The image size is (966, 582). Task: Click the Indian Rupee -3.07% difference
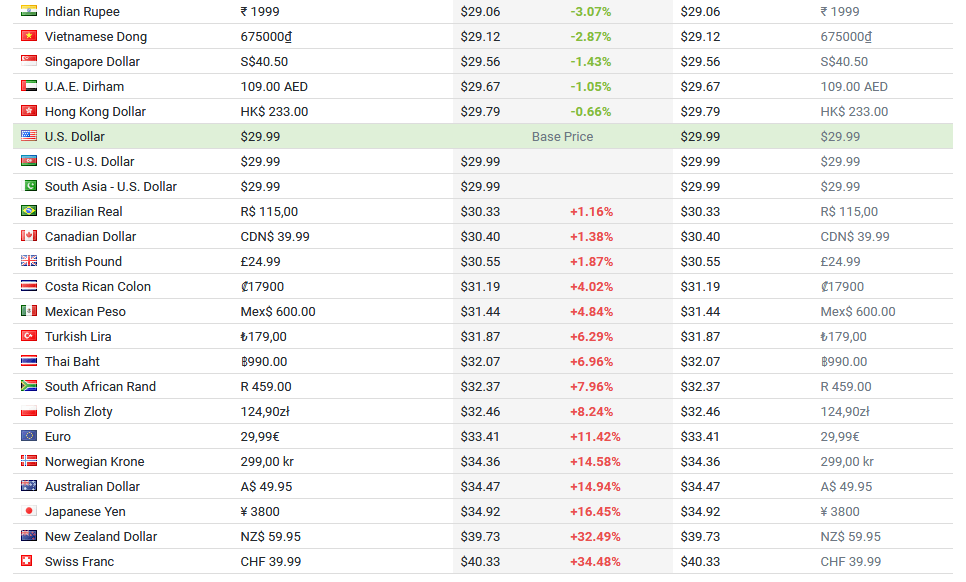[591, 12]
